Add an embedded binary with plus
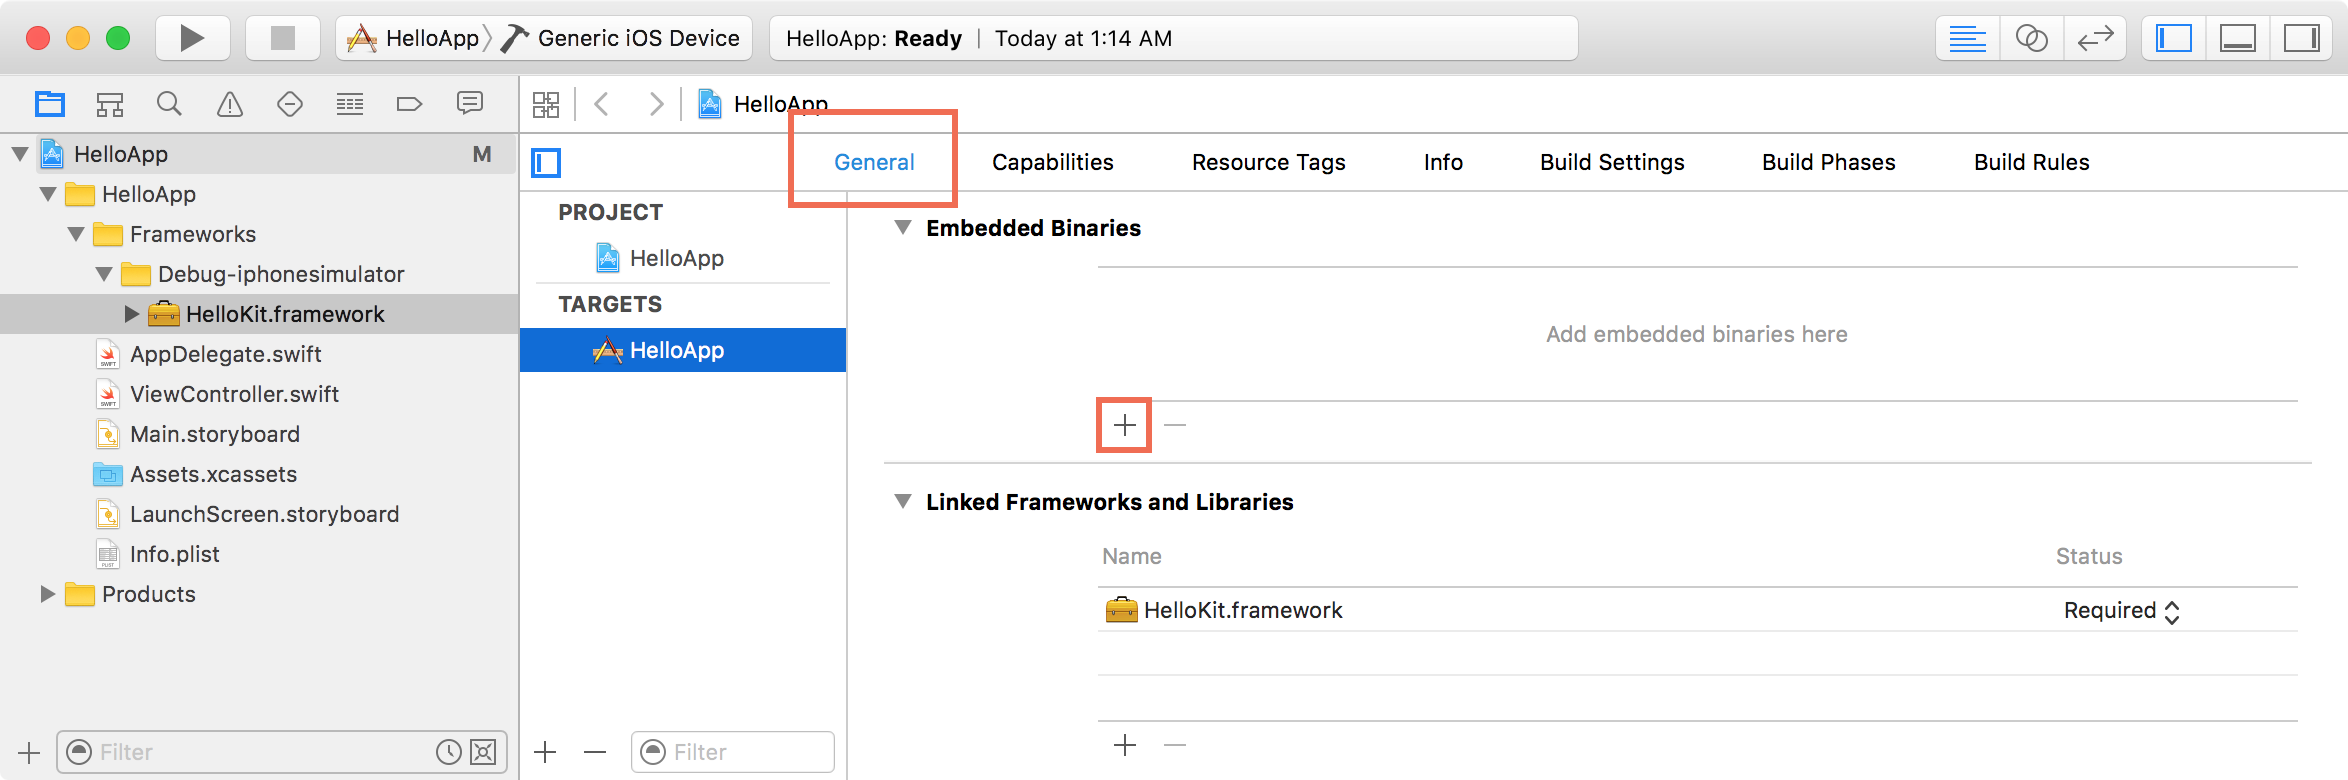Viewport: 2348px width, 780px height. coord(1125,425)
